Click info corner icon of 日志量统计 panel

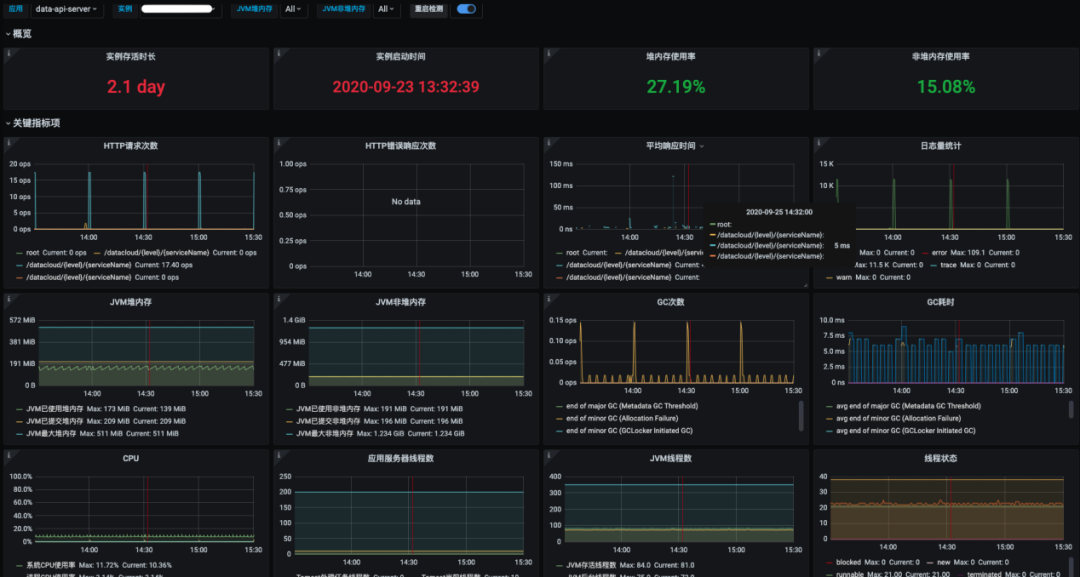(818, 143)
